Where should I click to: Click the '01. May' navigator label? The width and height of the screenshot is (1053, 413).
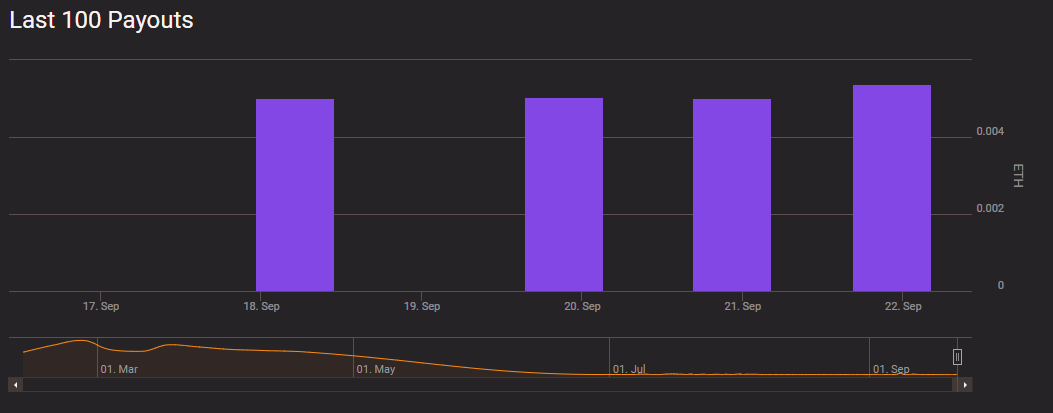[375, 369]
